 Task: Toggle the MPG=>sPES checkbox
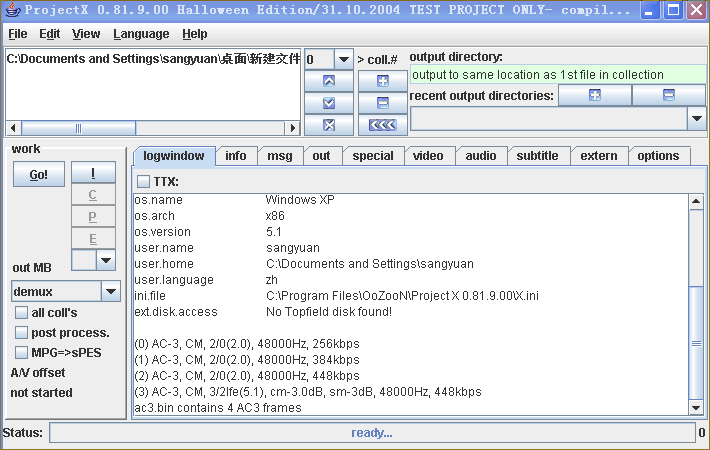click(x=21, y=353)
